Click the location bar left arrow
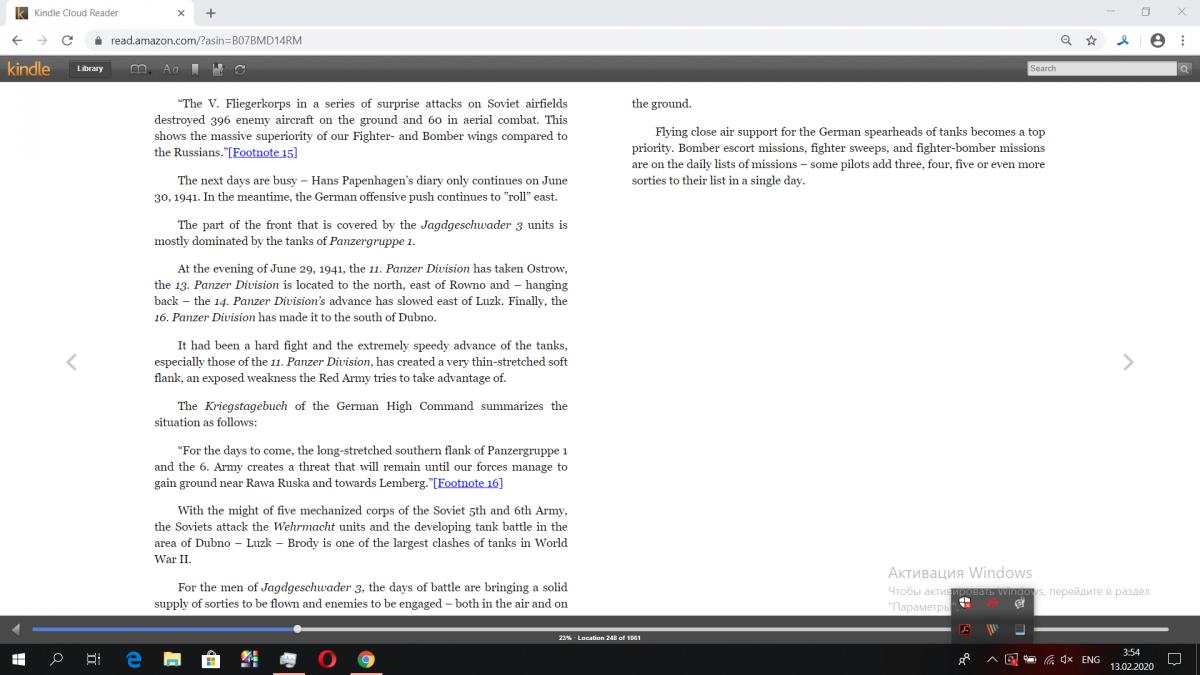Screen dimensions: 1200x675 (x=15, y=629)
